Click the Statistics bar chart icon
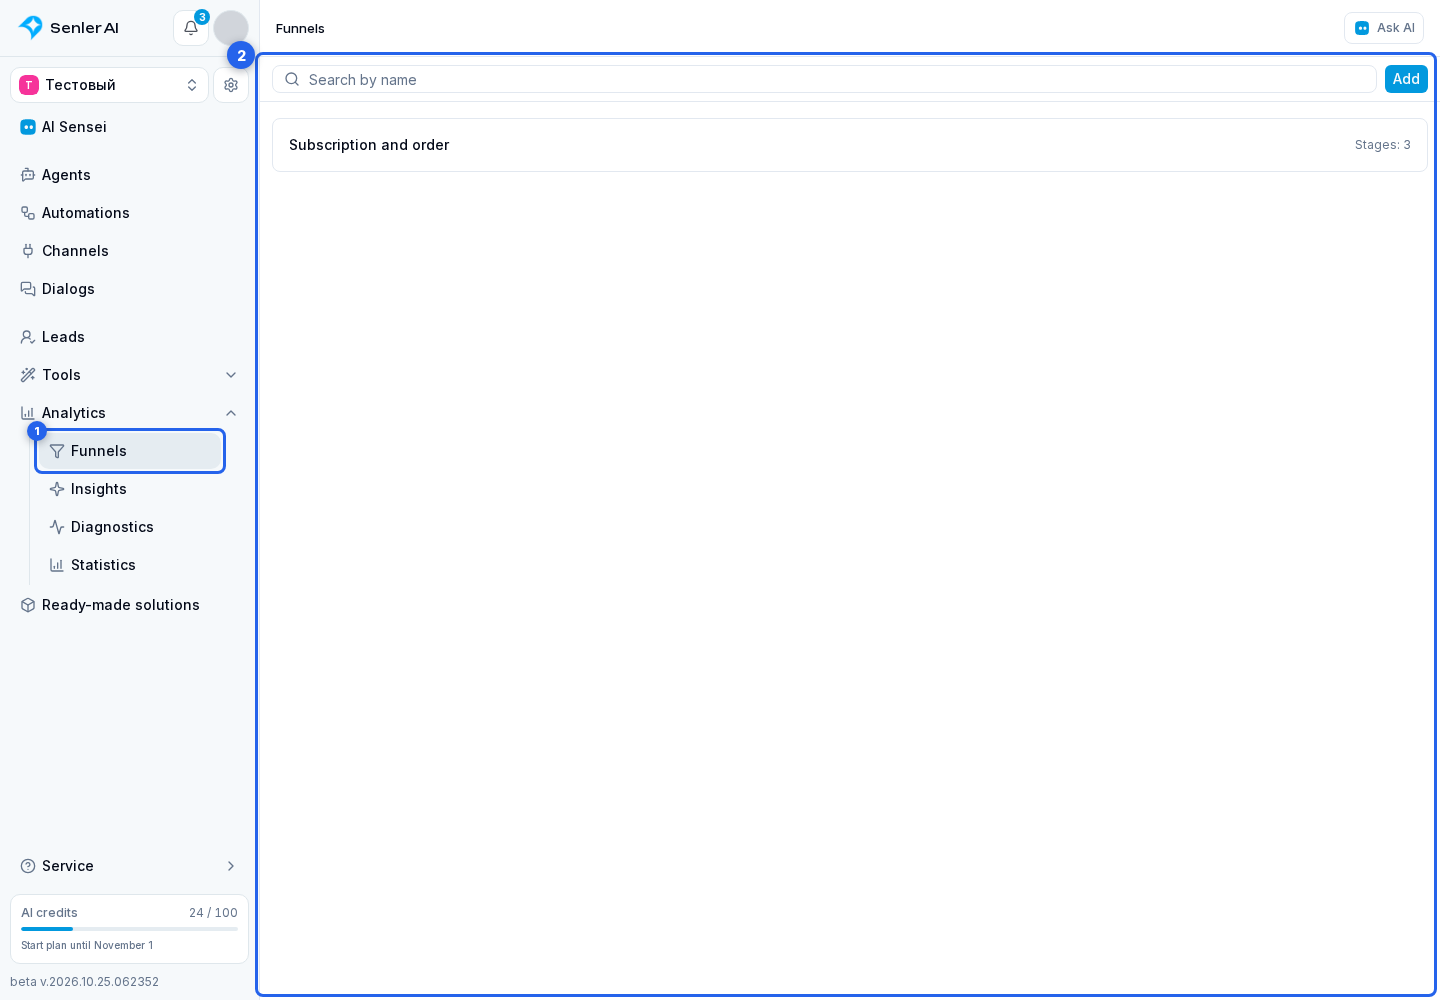The image size is (1440, 1000). (x=57, y=565)
